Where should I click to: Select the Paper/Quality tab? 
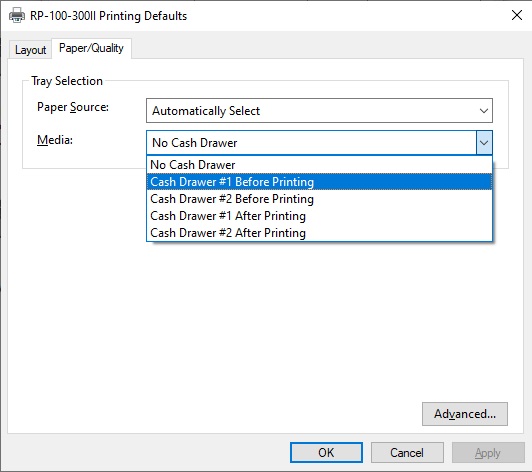click(x=91, y=48)
